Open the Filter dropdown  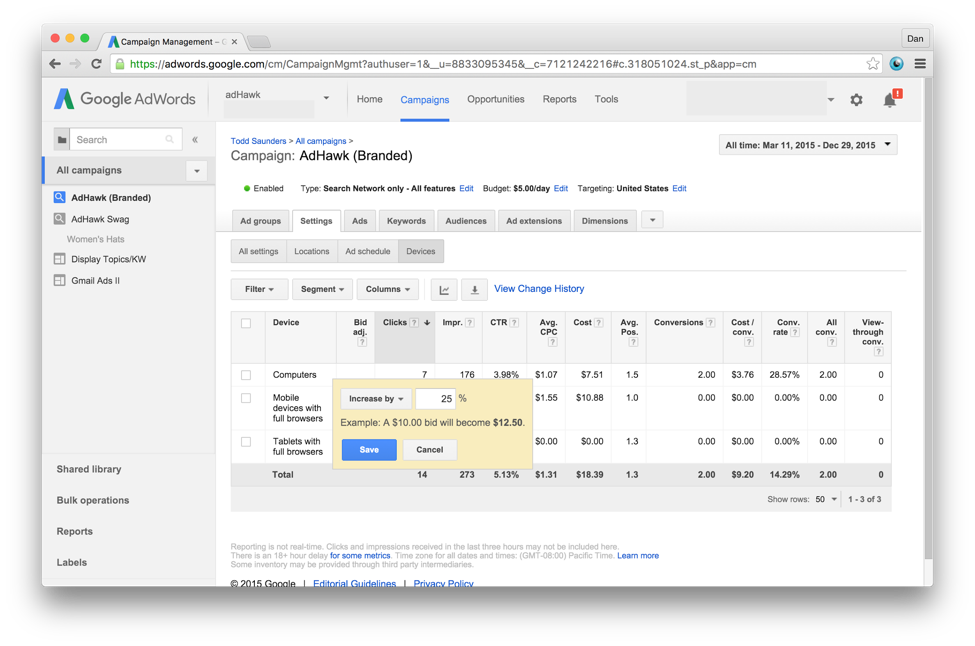point(259,289)
